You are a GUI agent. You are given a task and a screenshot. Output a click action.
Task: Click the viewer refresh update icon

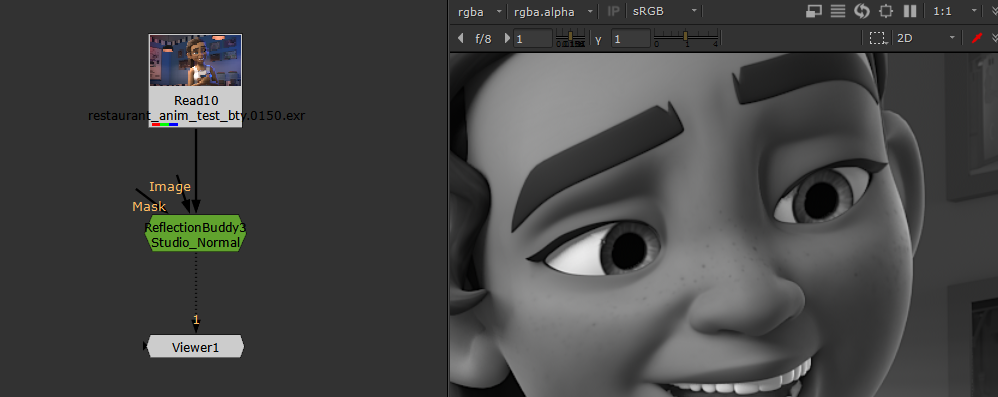tap(862, 11)
